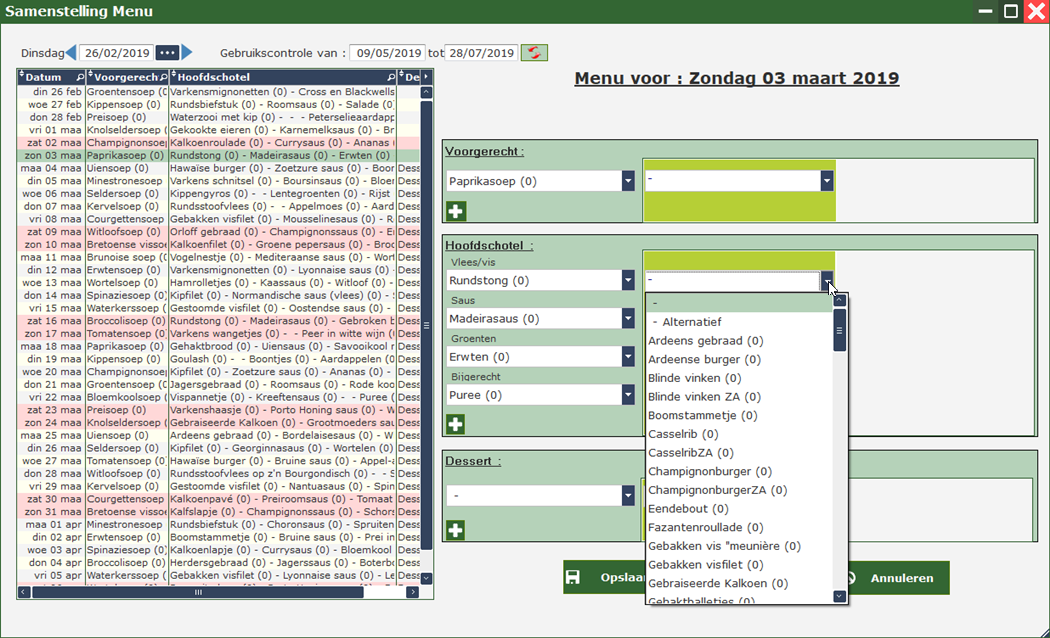Click scroll-down arrow of dish dropdown list
1050x638 pixels.
tap(839, 596)
